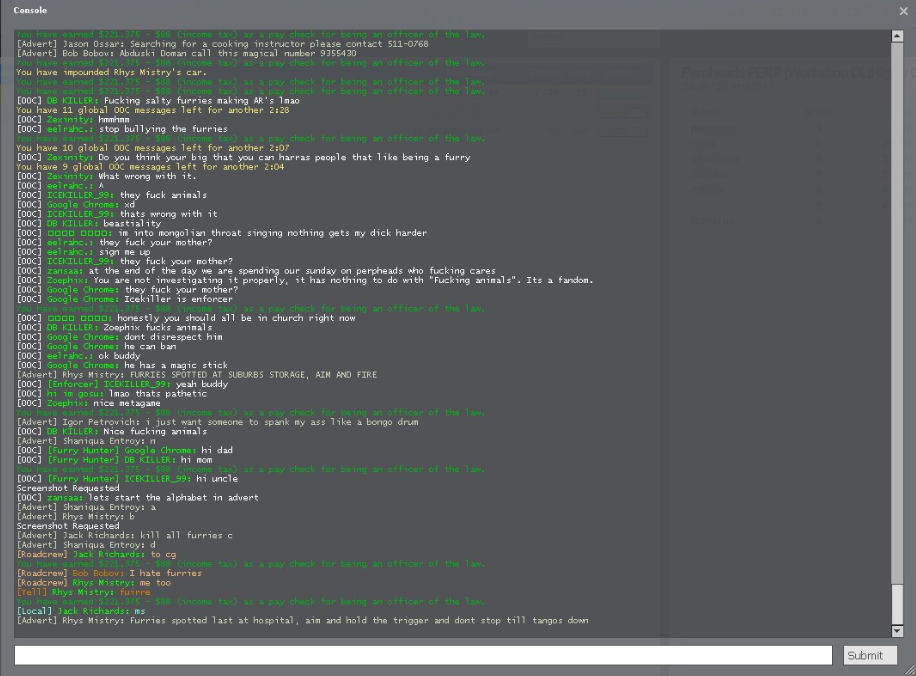Viewport: 916px width, 676px height.
Task: Select line "stop bullying the furries"
Action: pyautogui.click(x=122, y=129)
